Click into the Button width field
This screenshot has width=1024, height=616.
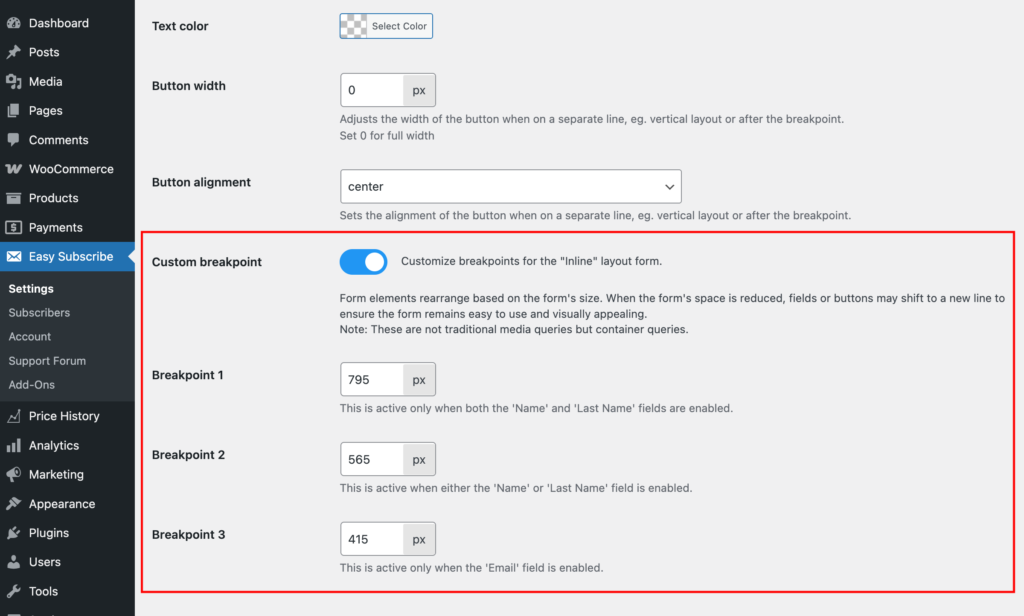[372, 90]
